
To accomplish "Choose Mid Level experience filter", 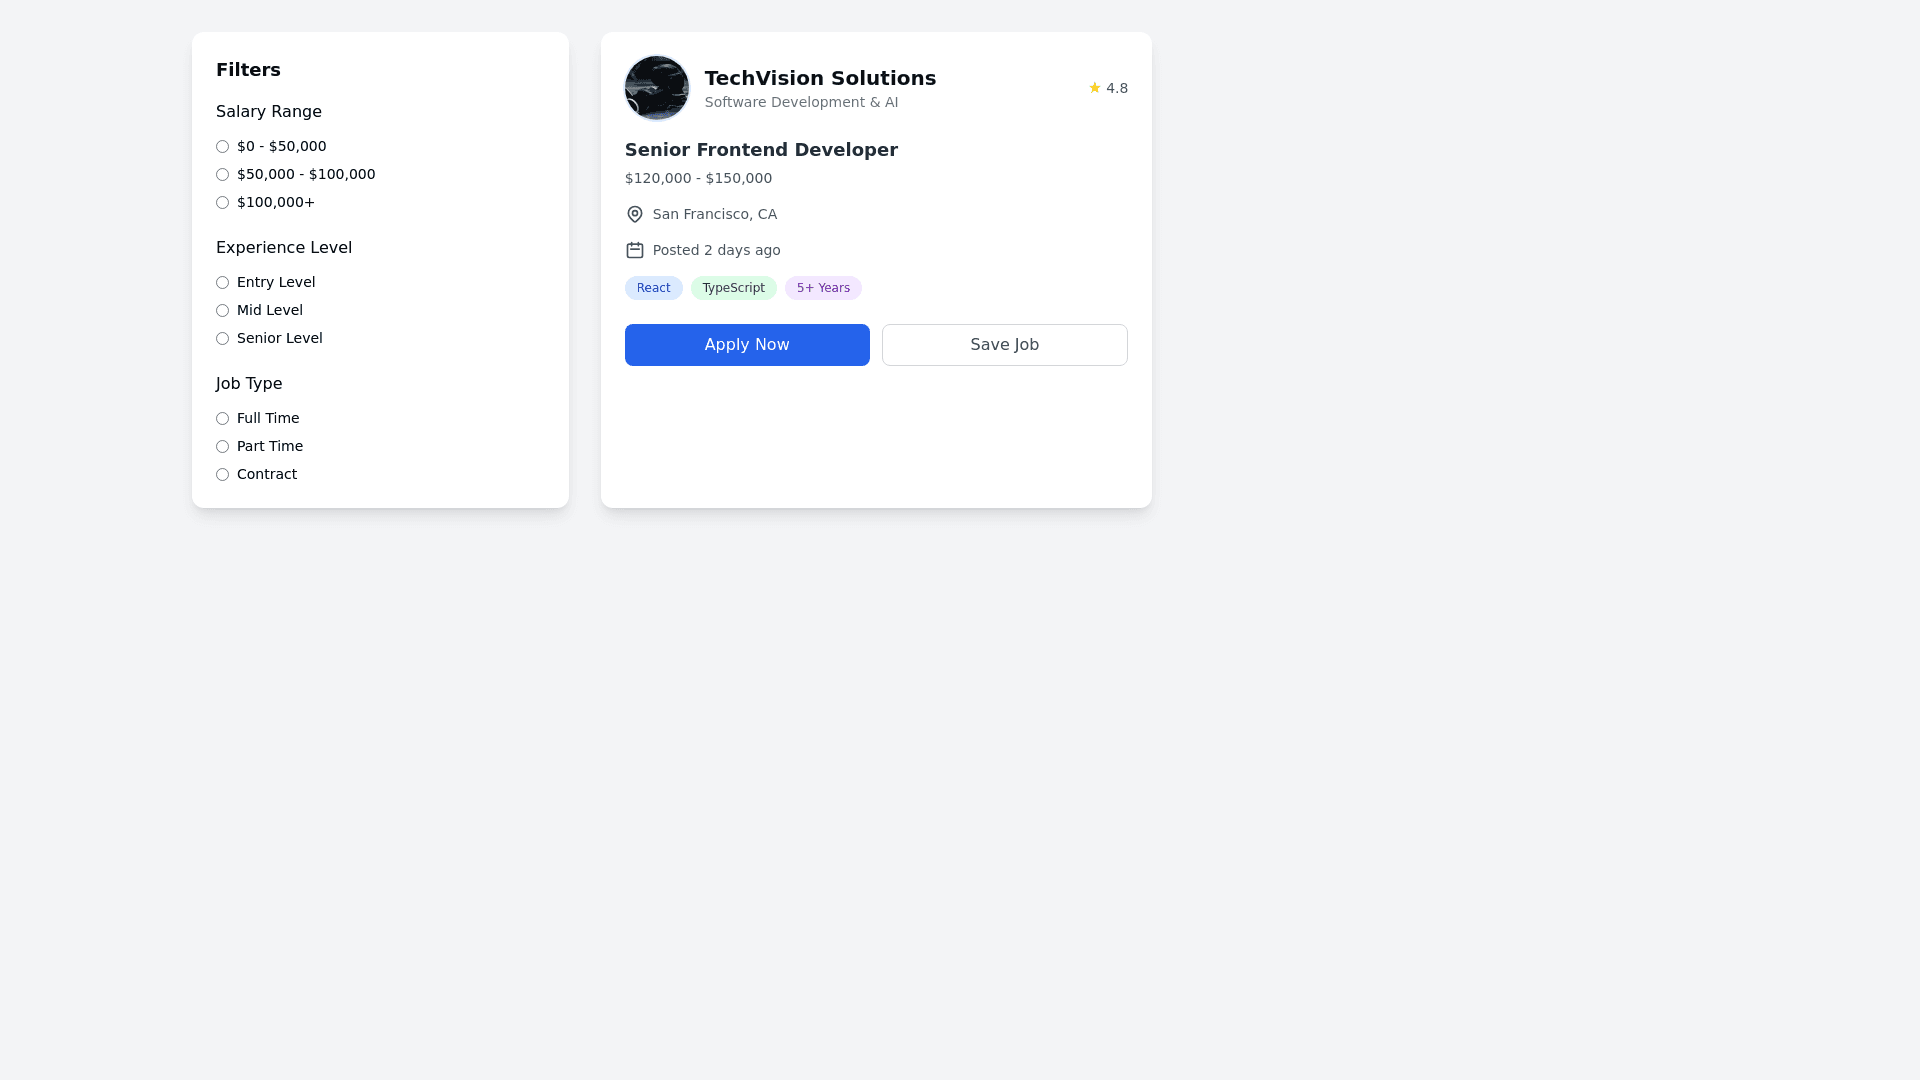I will pyautogui.click(x=222, y=310).
